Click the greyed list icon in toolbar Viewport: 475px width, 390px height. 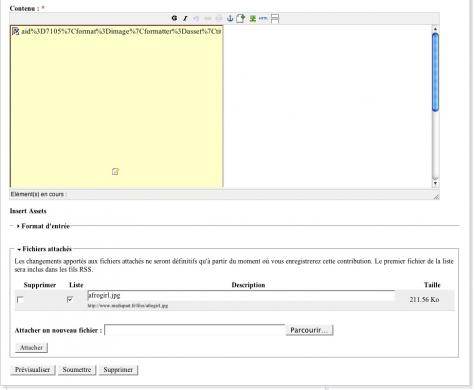(x=219, y=18)
